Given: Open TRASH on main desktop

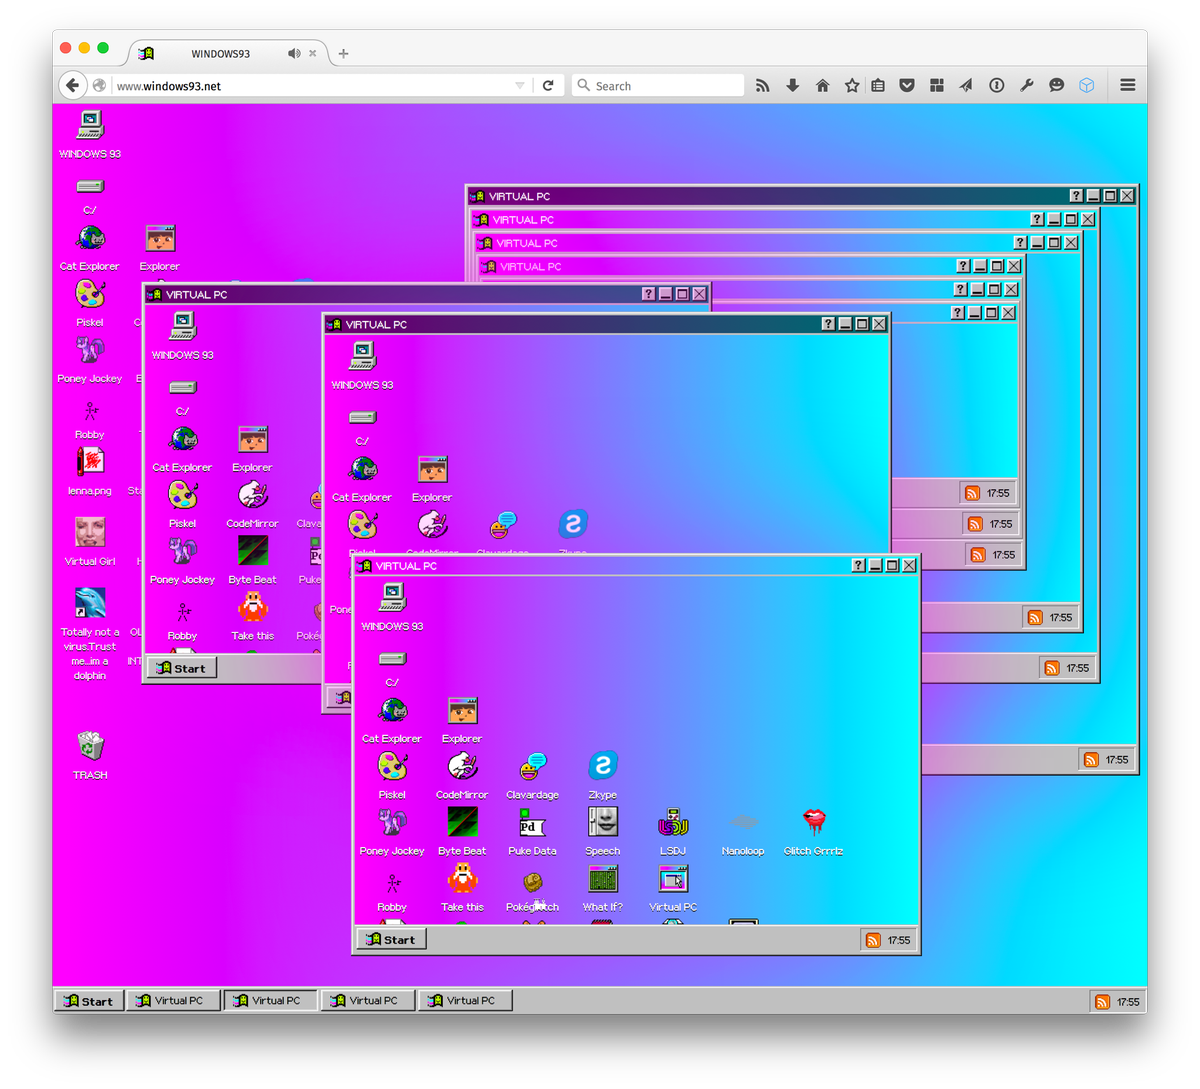Looking at the screenshot, I should 90,746.
